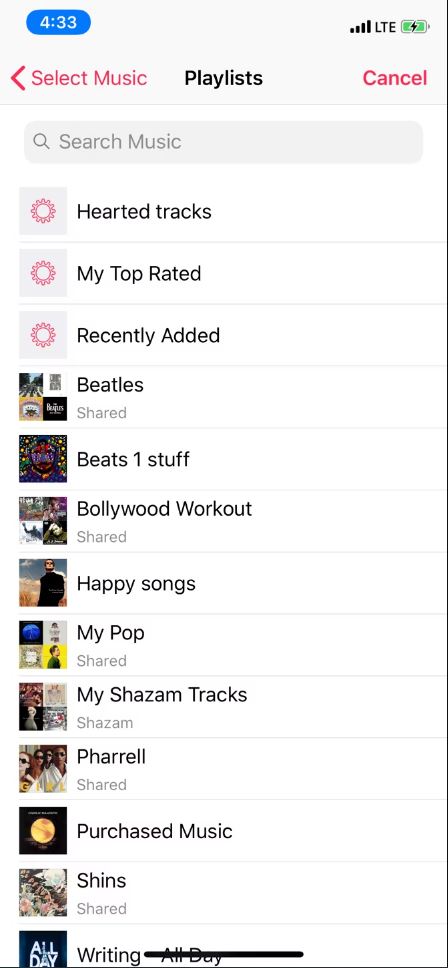Viewport: 448px width, 968px height.
Task: Cancel the music selection
Action: [x=395, y=78]
